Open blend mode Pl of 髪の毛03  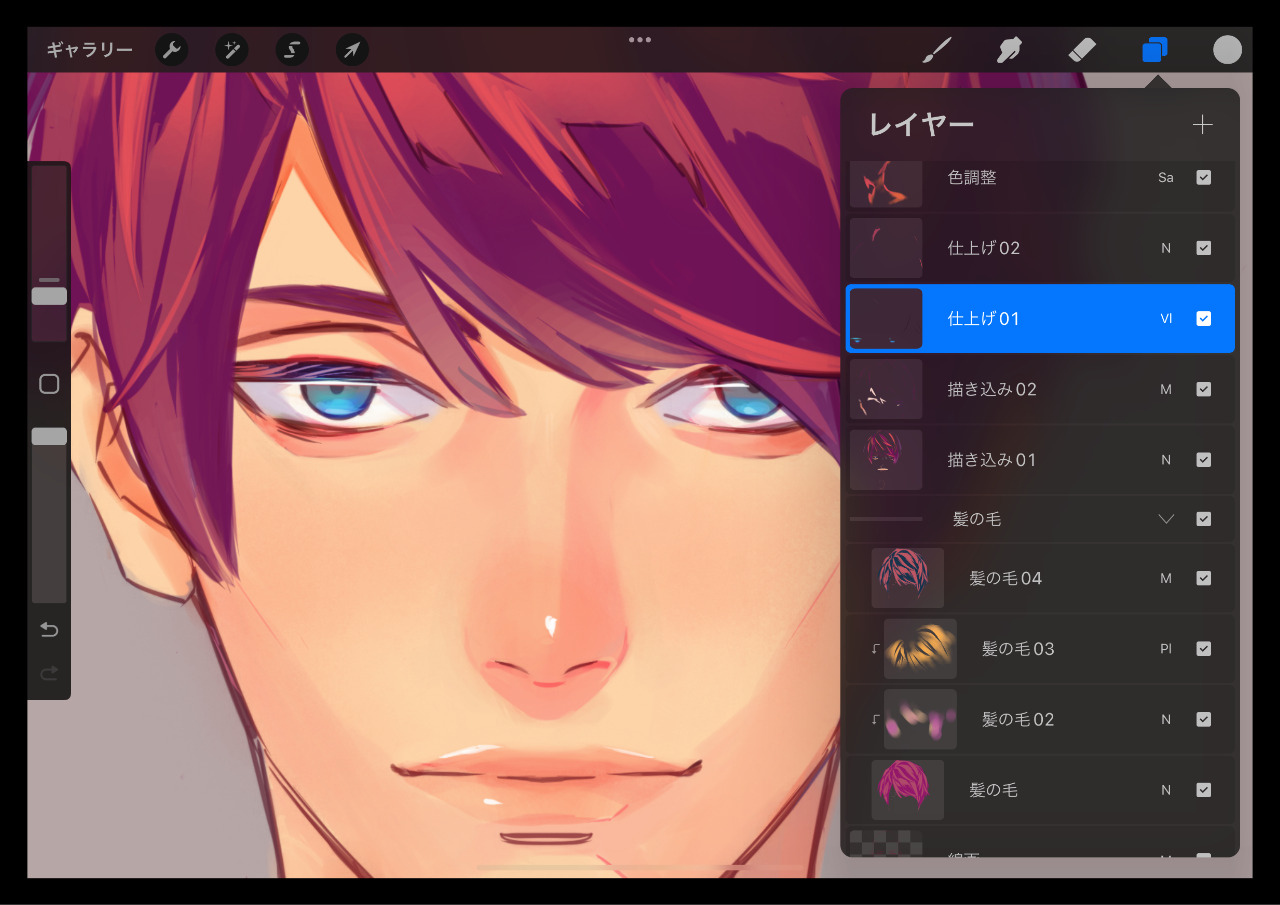[x=1165, y=649]
